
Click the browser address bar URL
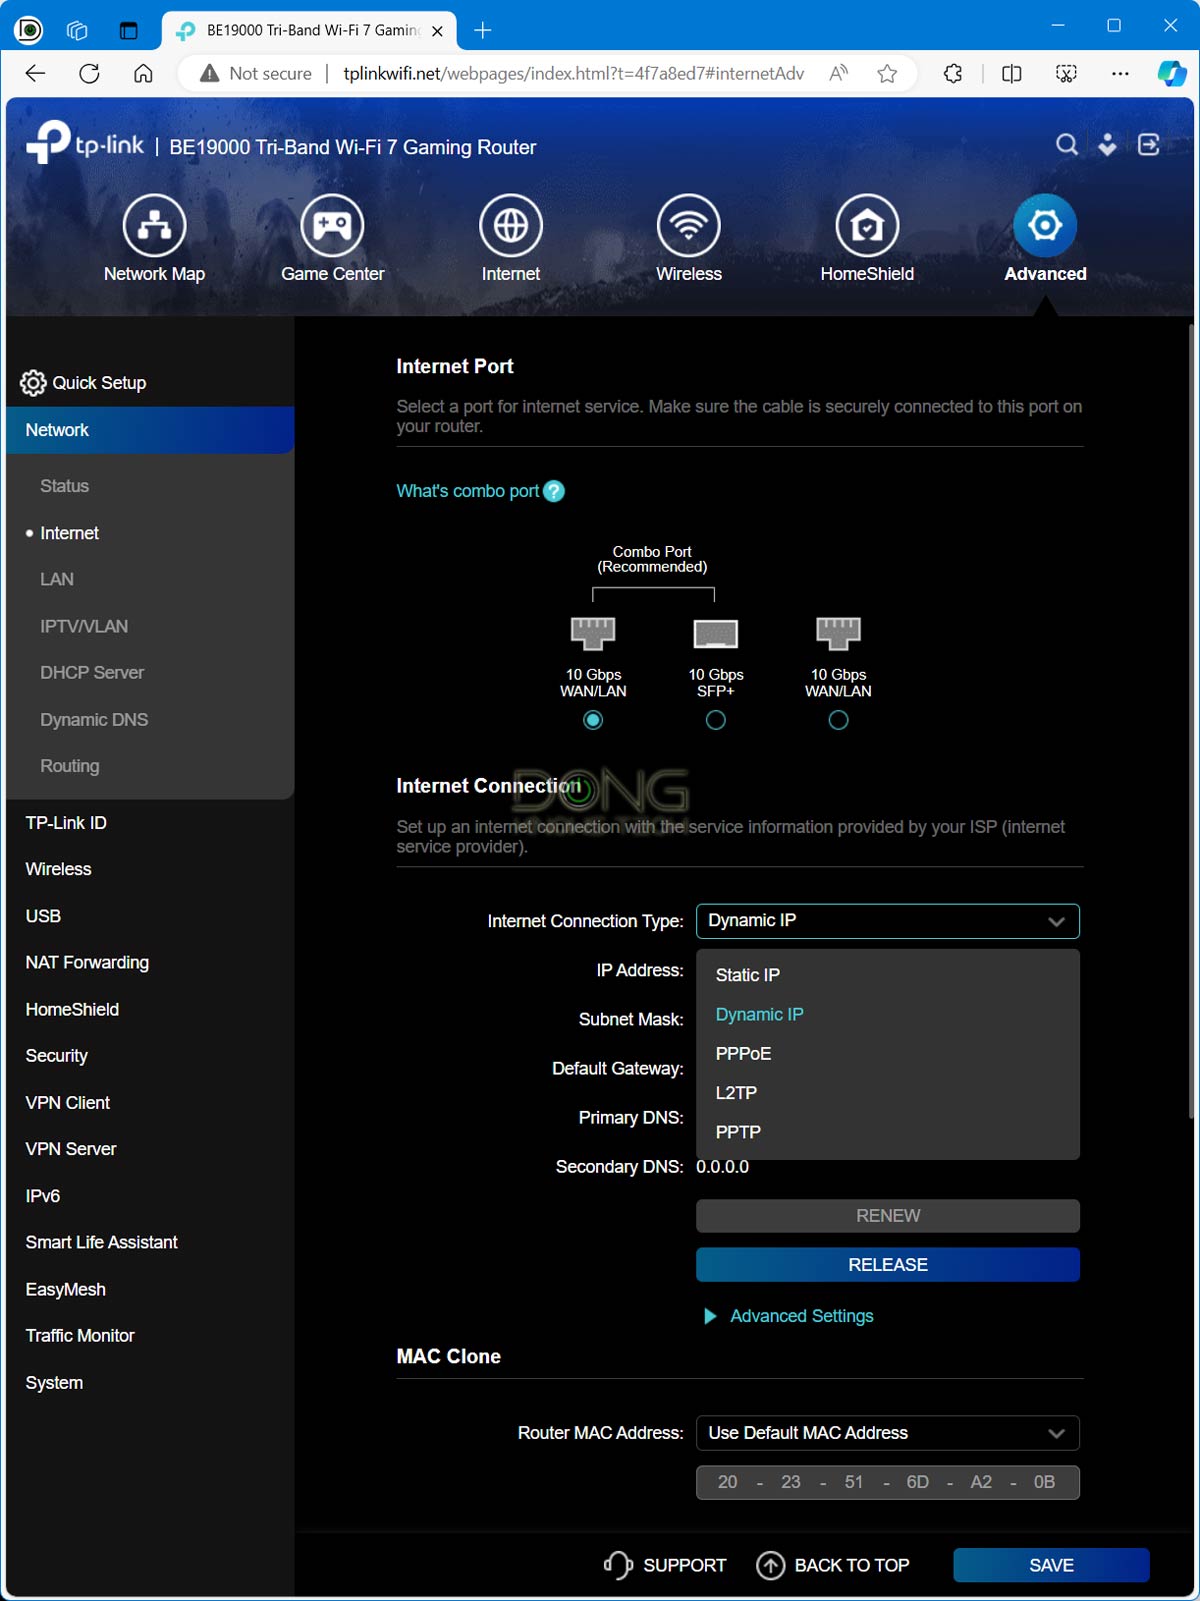[x=573, y=73]
